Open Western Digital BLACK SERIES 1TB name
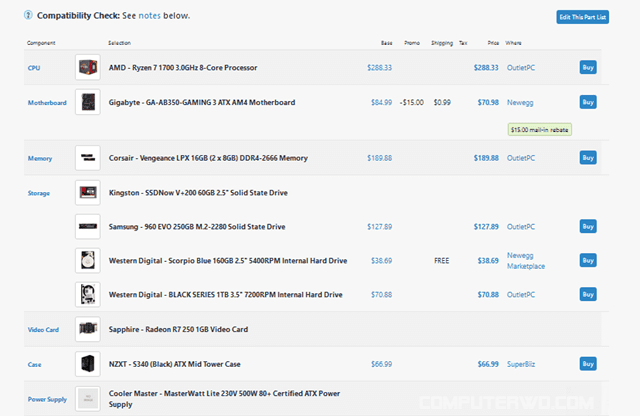640x416 pixels. click(x=225, y=294)
